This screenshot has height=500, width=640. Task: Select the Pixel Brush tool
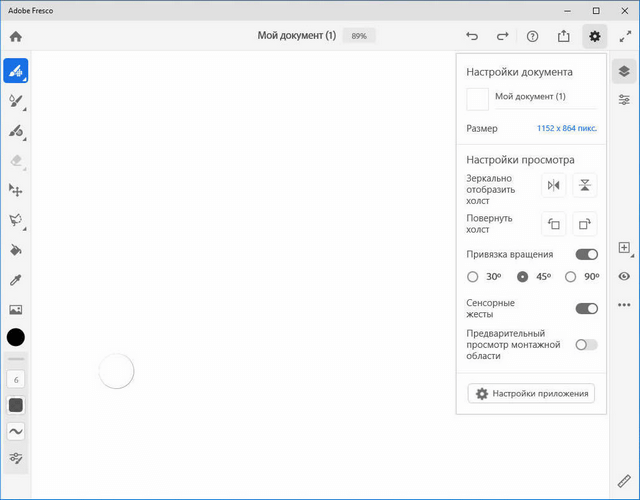(16, 71)
